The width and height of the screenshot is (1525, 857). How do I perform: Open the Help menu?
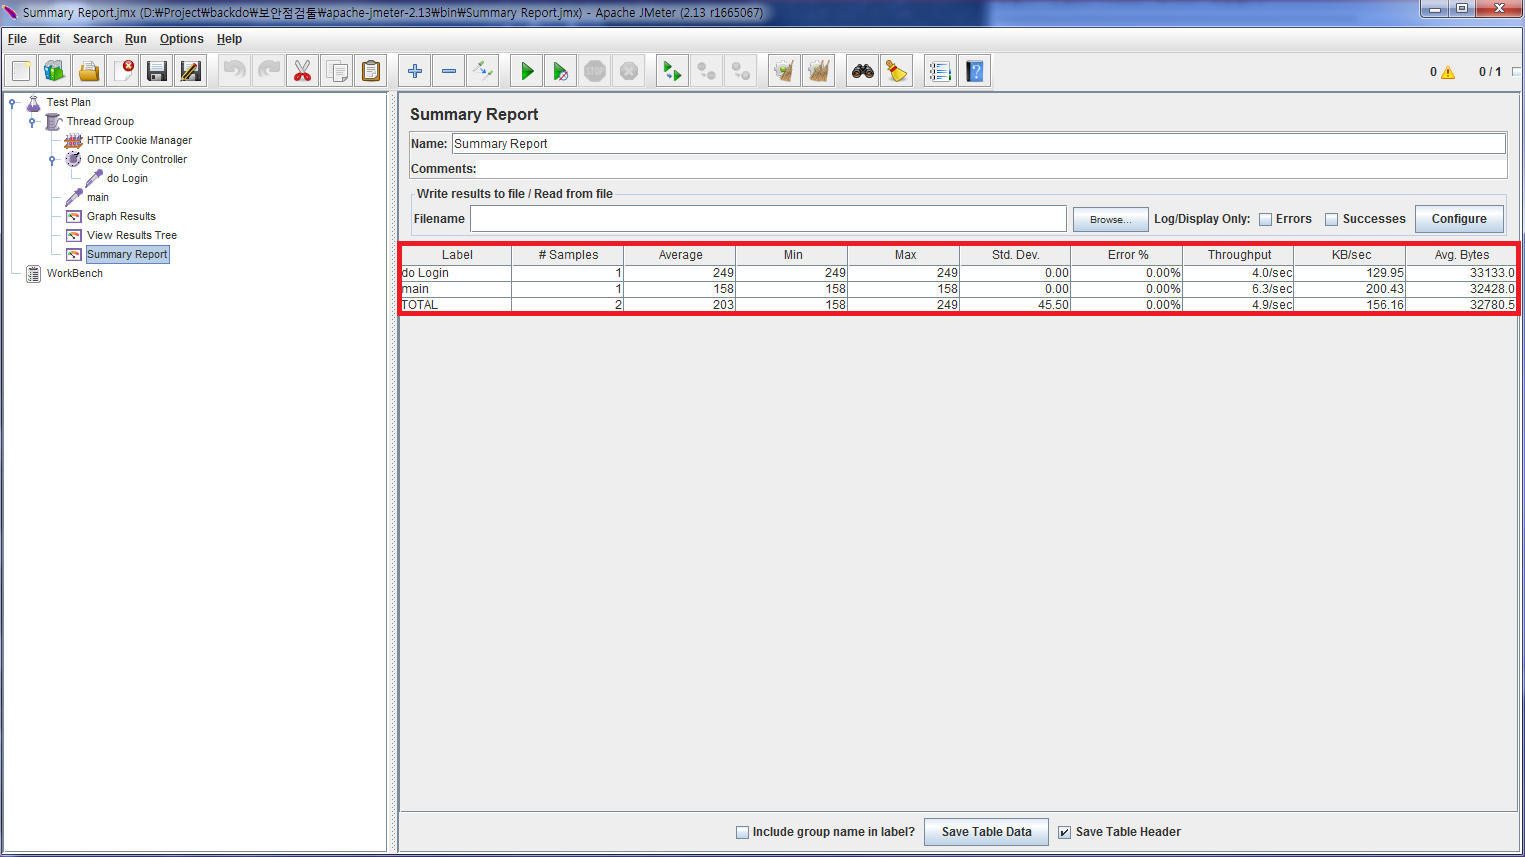click(229, 39)
